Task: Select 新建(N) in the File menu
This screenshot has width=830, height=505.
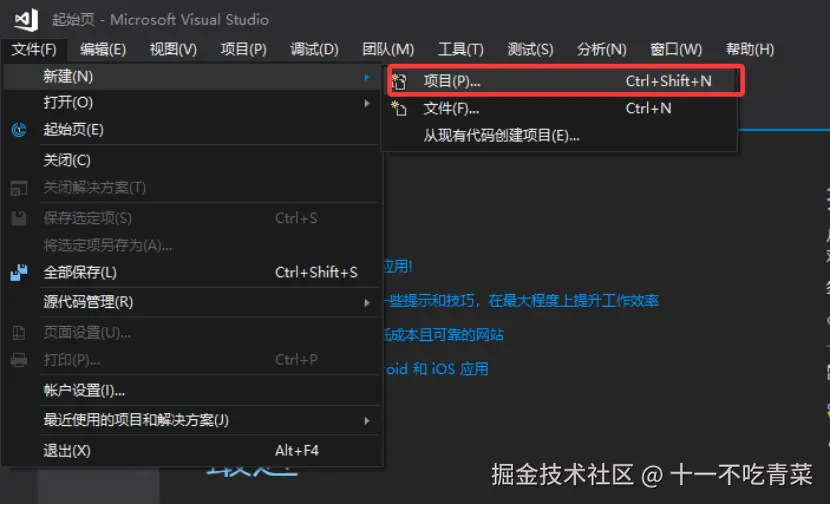Action: click(192, 77)
